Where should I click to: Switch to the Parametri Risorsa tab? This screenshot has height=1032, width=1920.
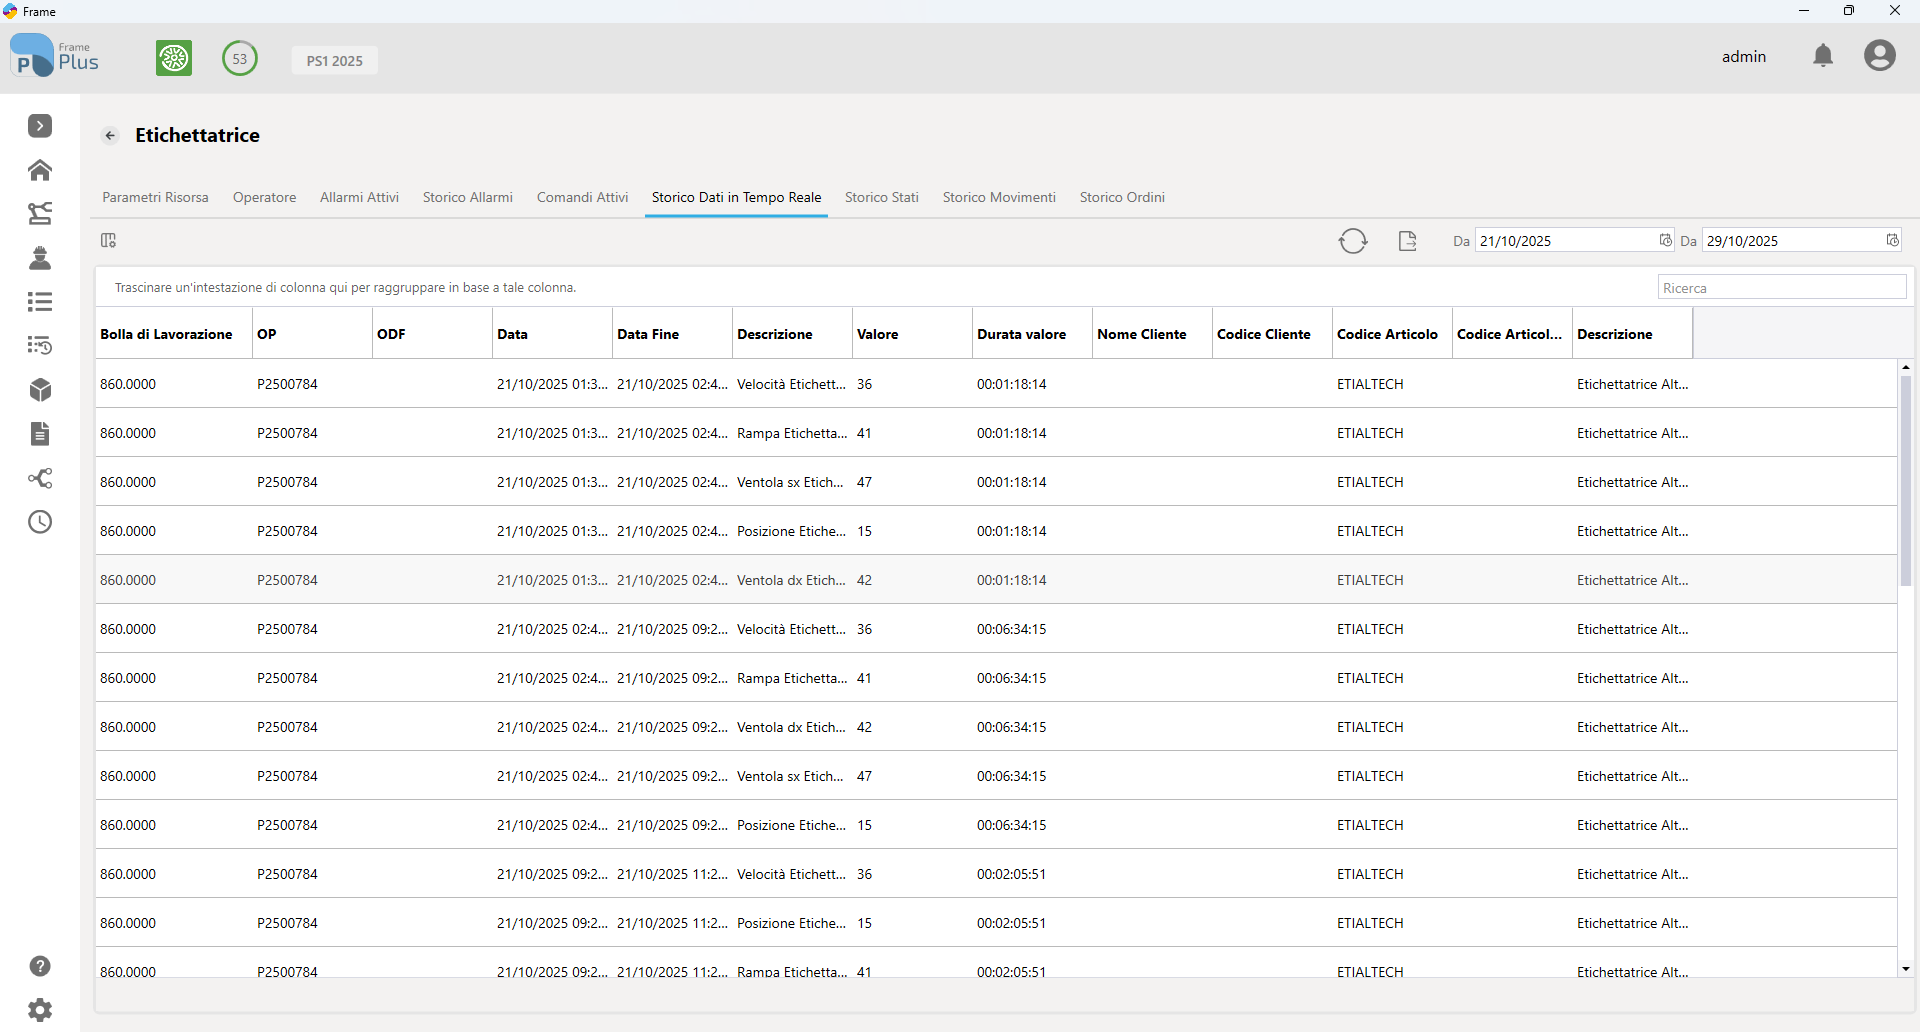tap(155, 197)
